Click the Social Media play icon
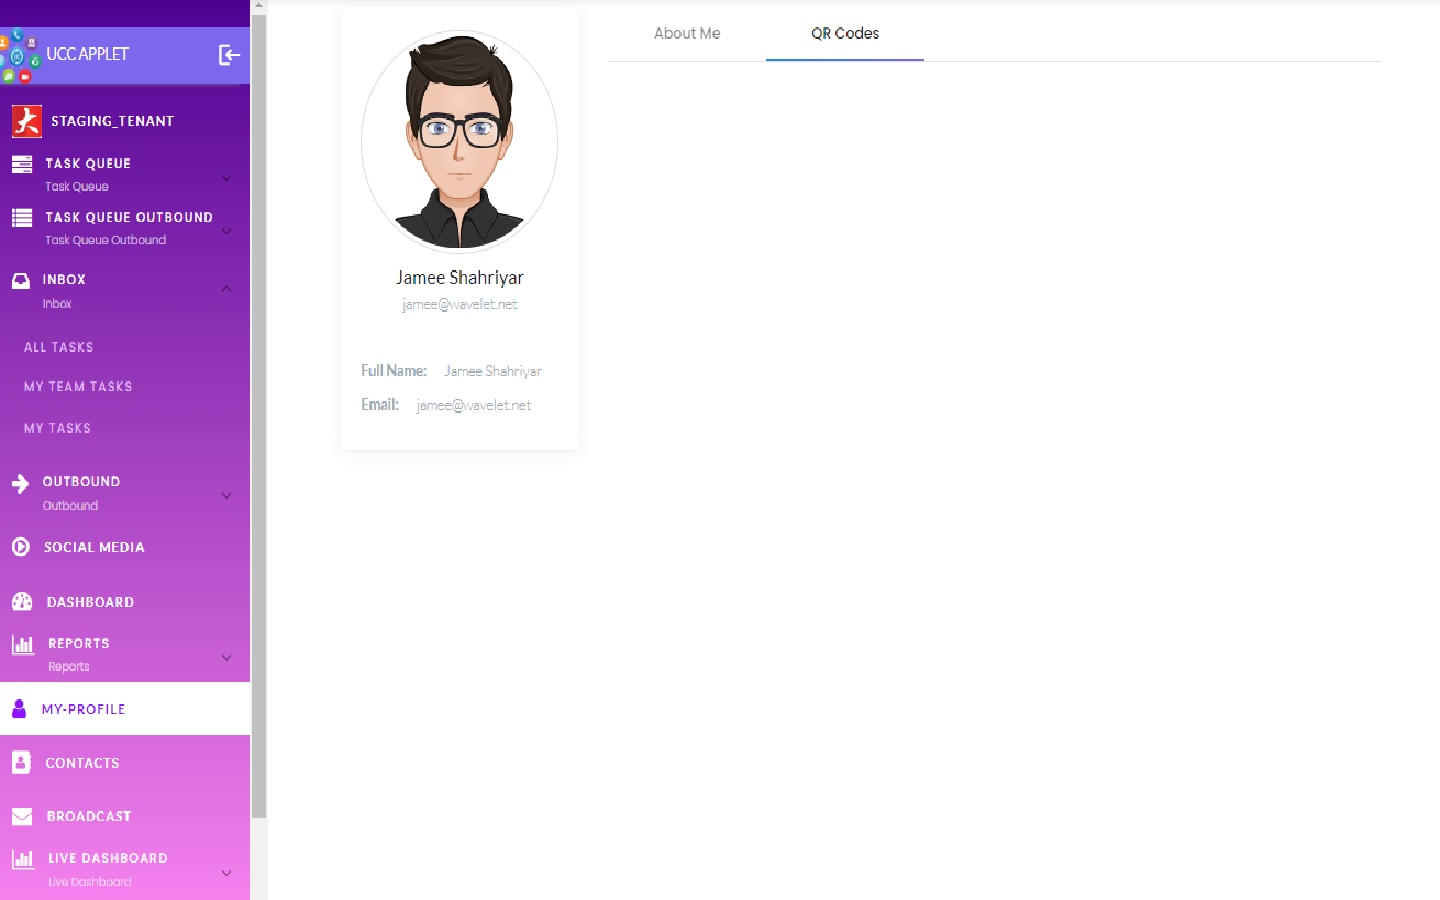1440x900 pixels. 21,547
